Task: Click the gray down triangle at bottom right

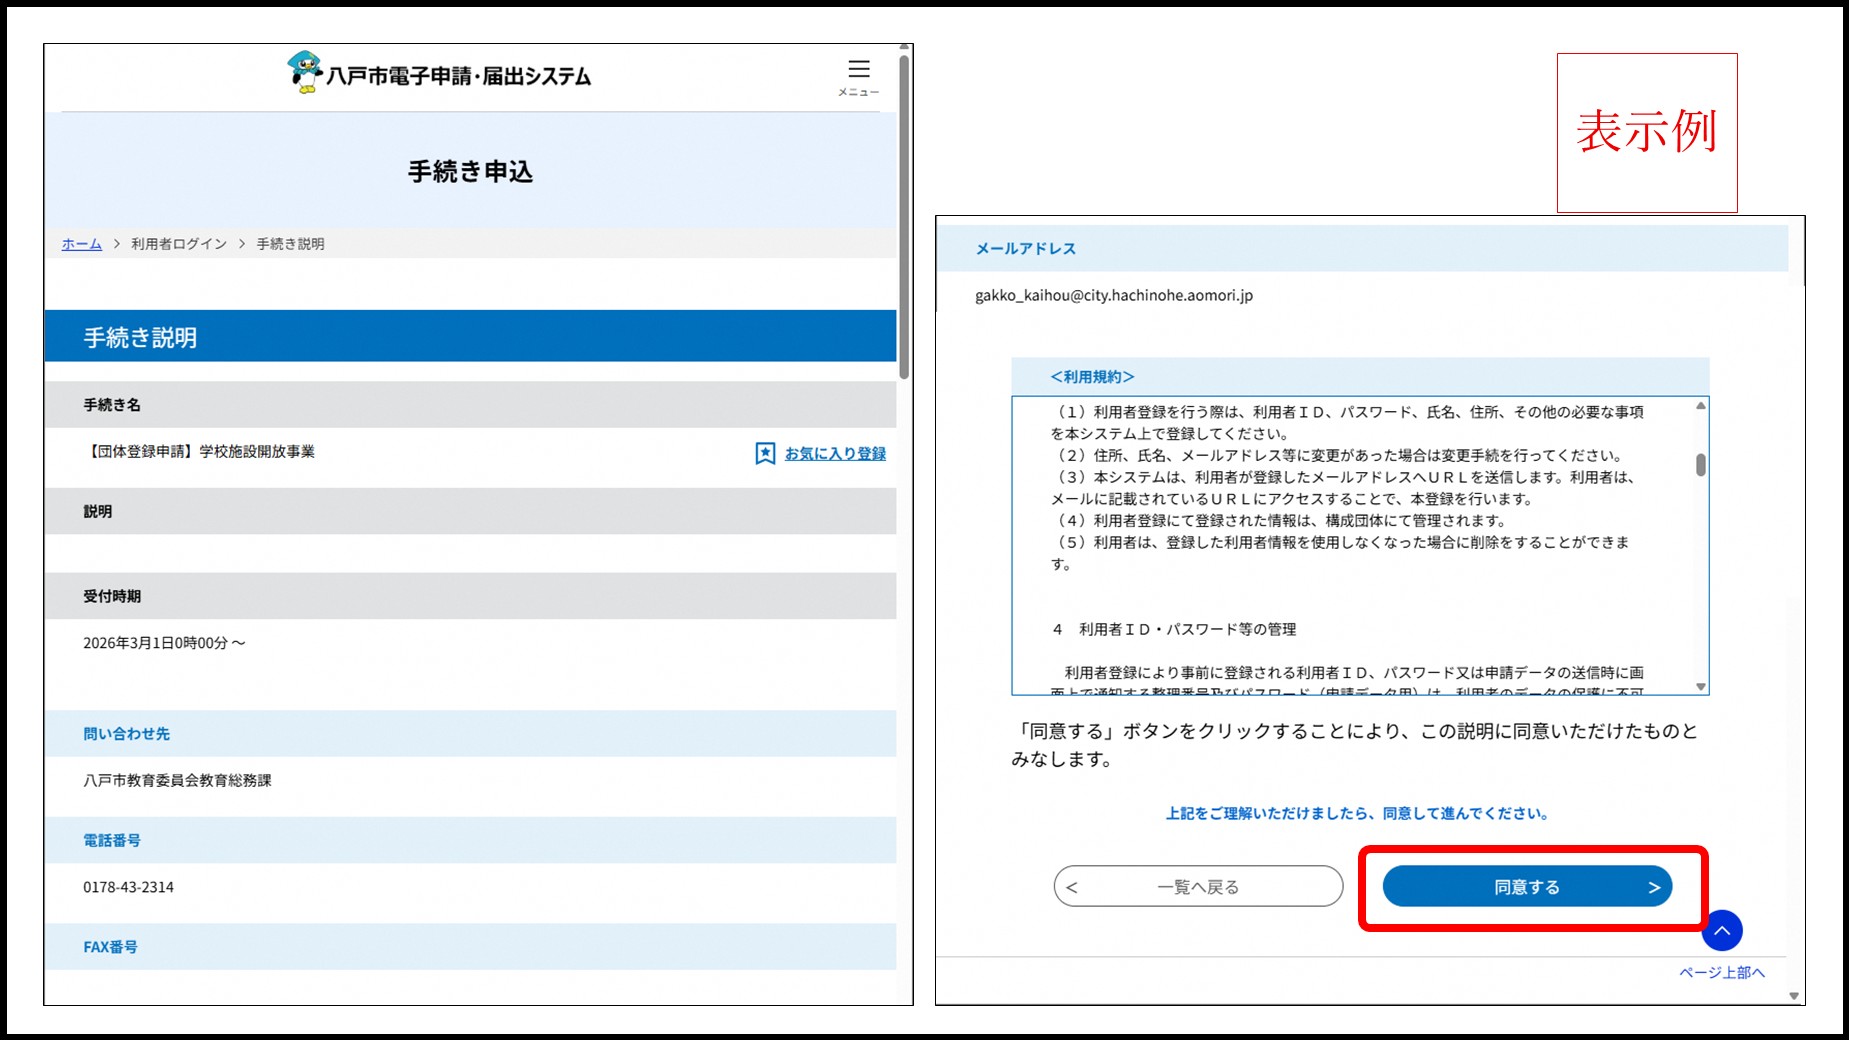Action: point(1791,995)
